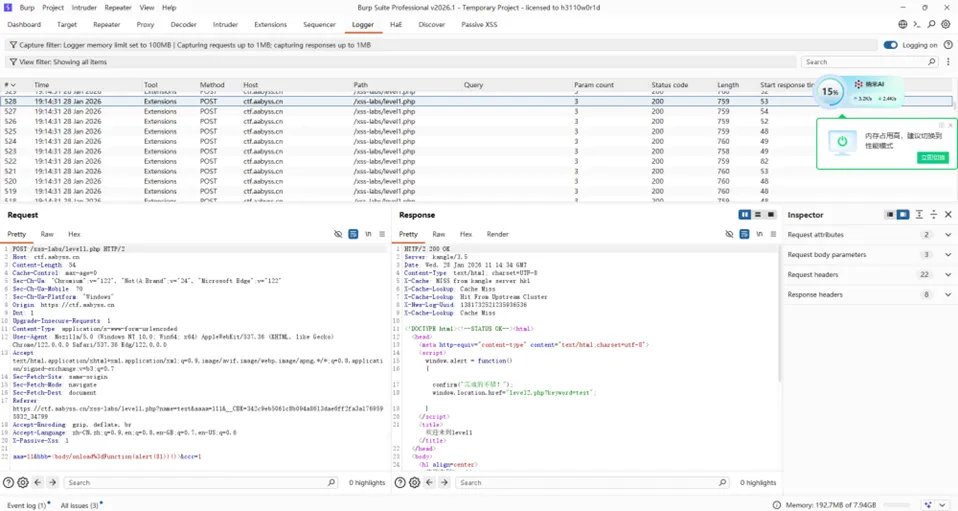
Task: Open status bar dropdown arrow beside AI icon
Action: (943, 505)
